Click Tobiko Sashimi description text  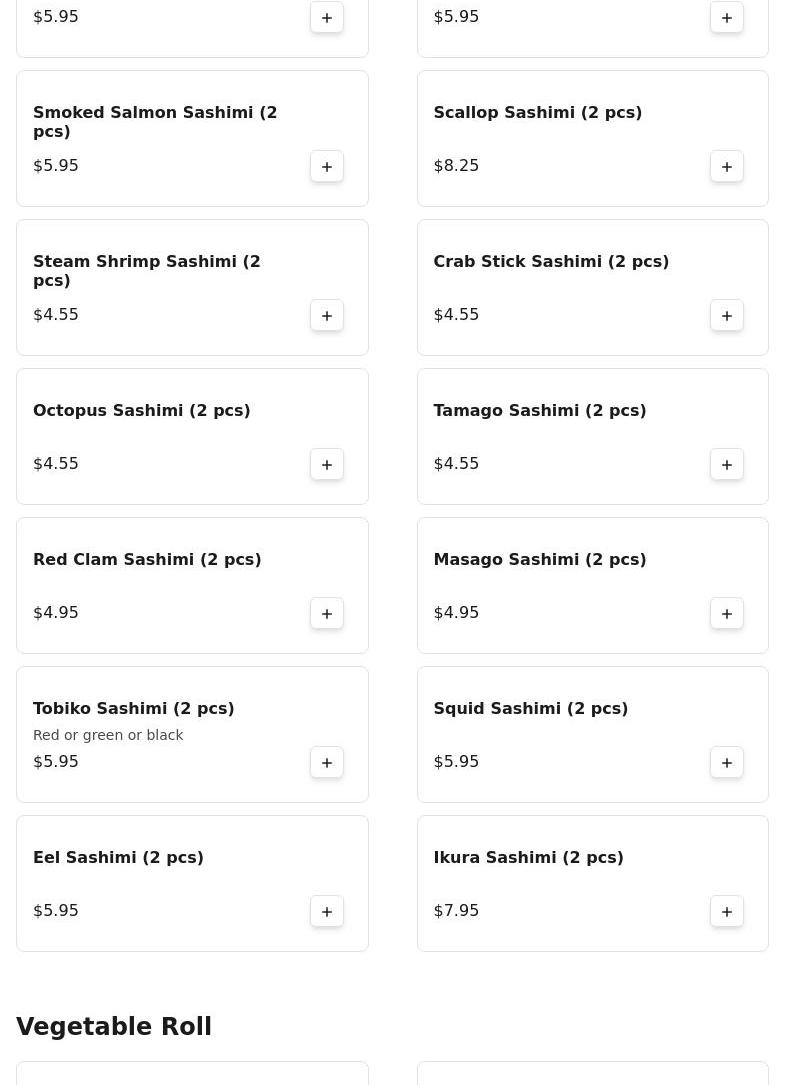click(x=108, y=735)
